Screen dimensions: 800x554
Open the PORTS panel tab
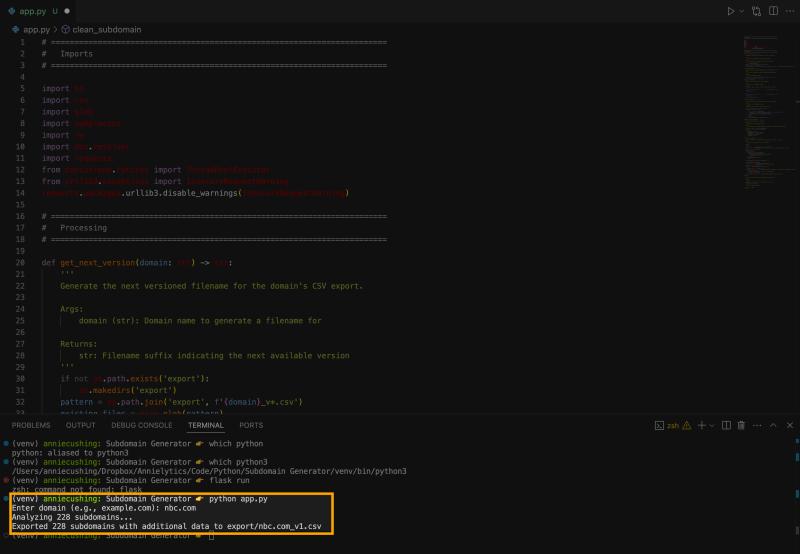click(251, 425)
